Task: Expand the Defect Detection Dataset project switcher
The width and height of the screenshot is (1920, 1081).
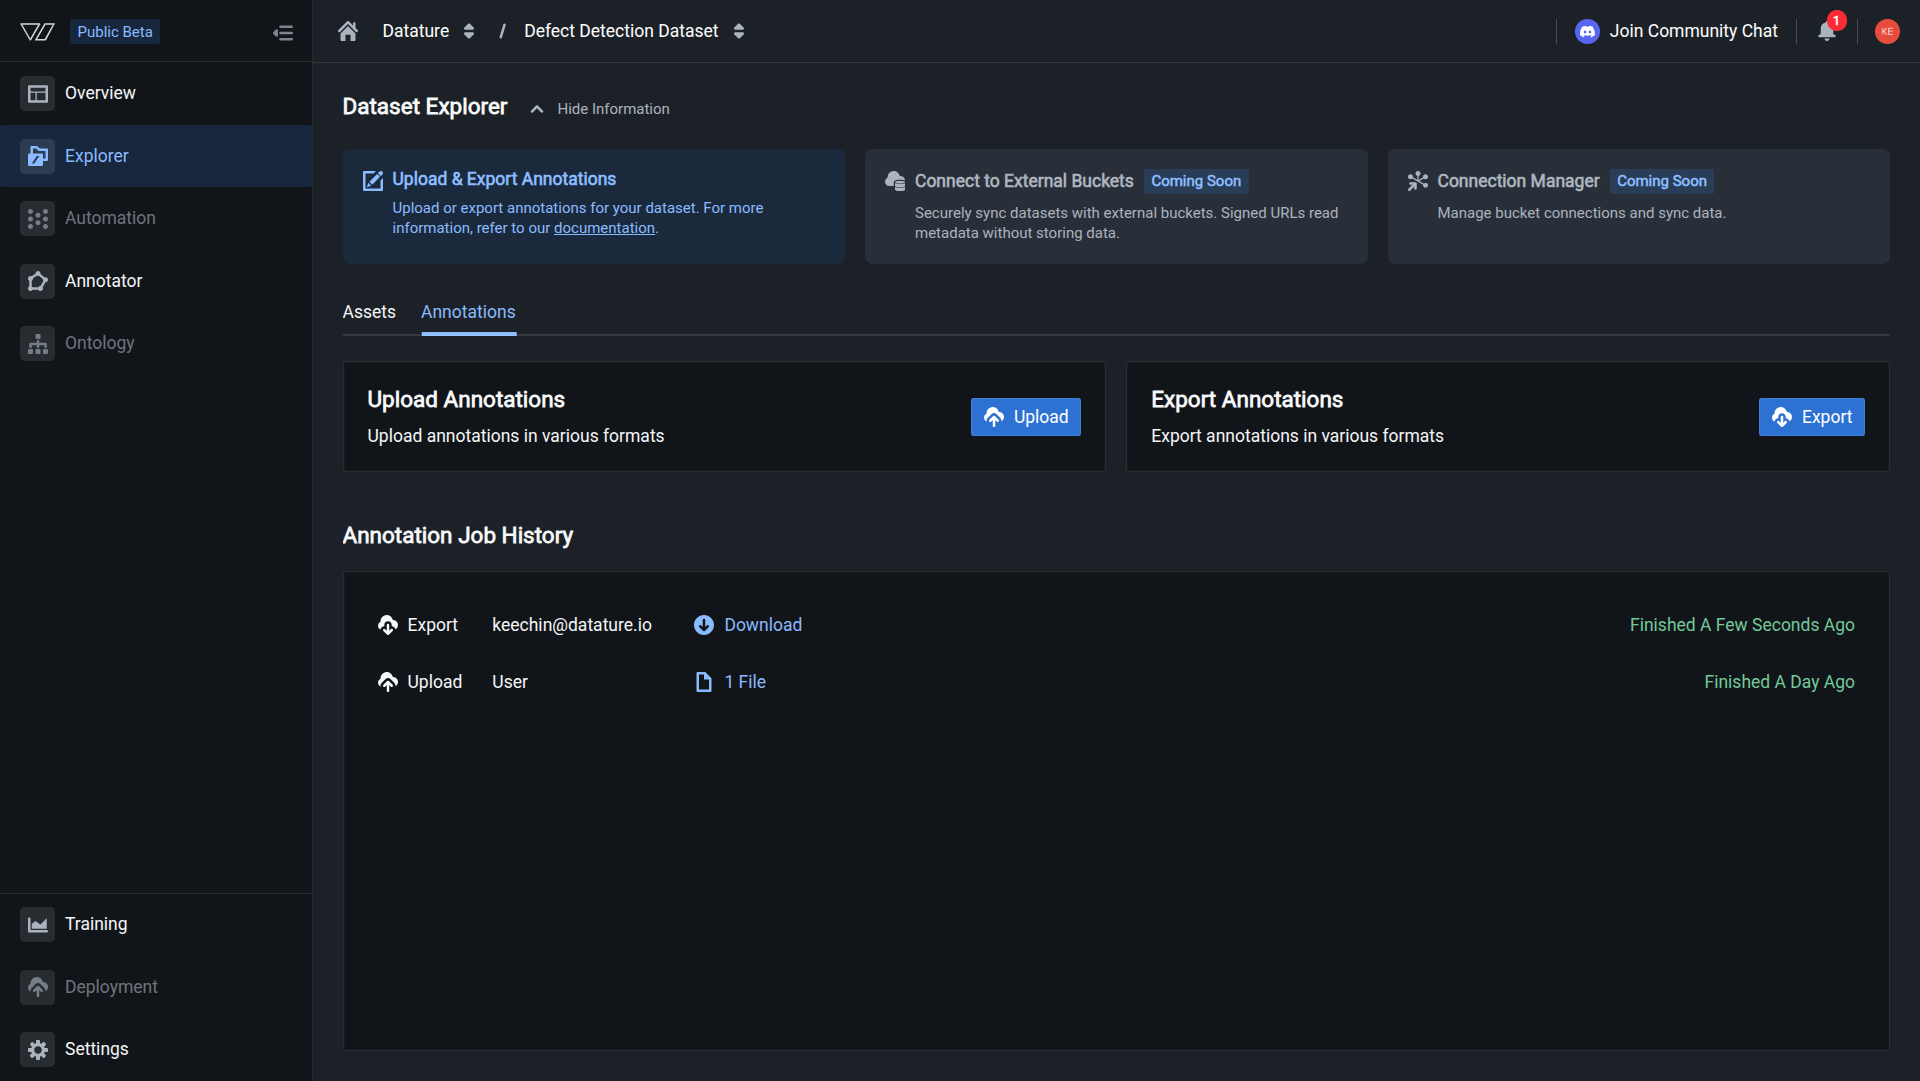Action: 739,31
